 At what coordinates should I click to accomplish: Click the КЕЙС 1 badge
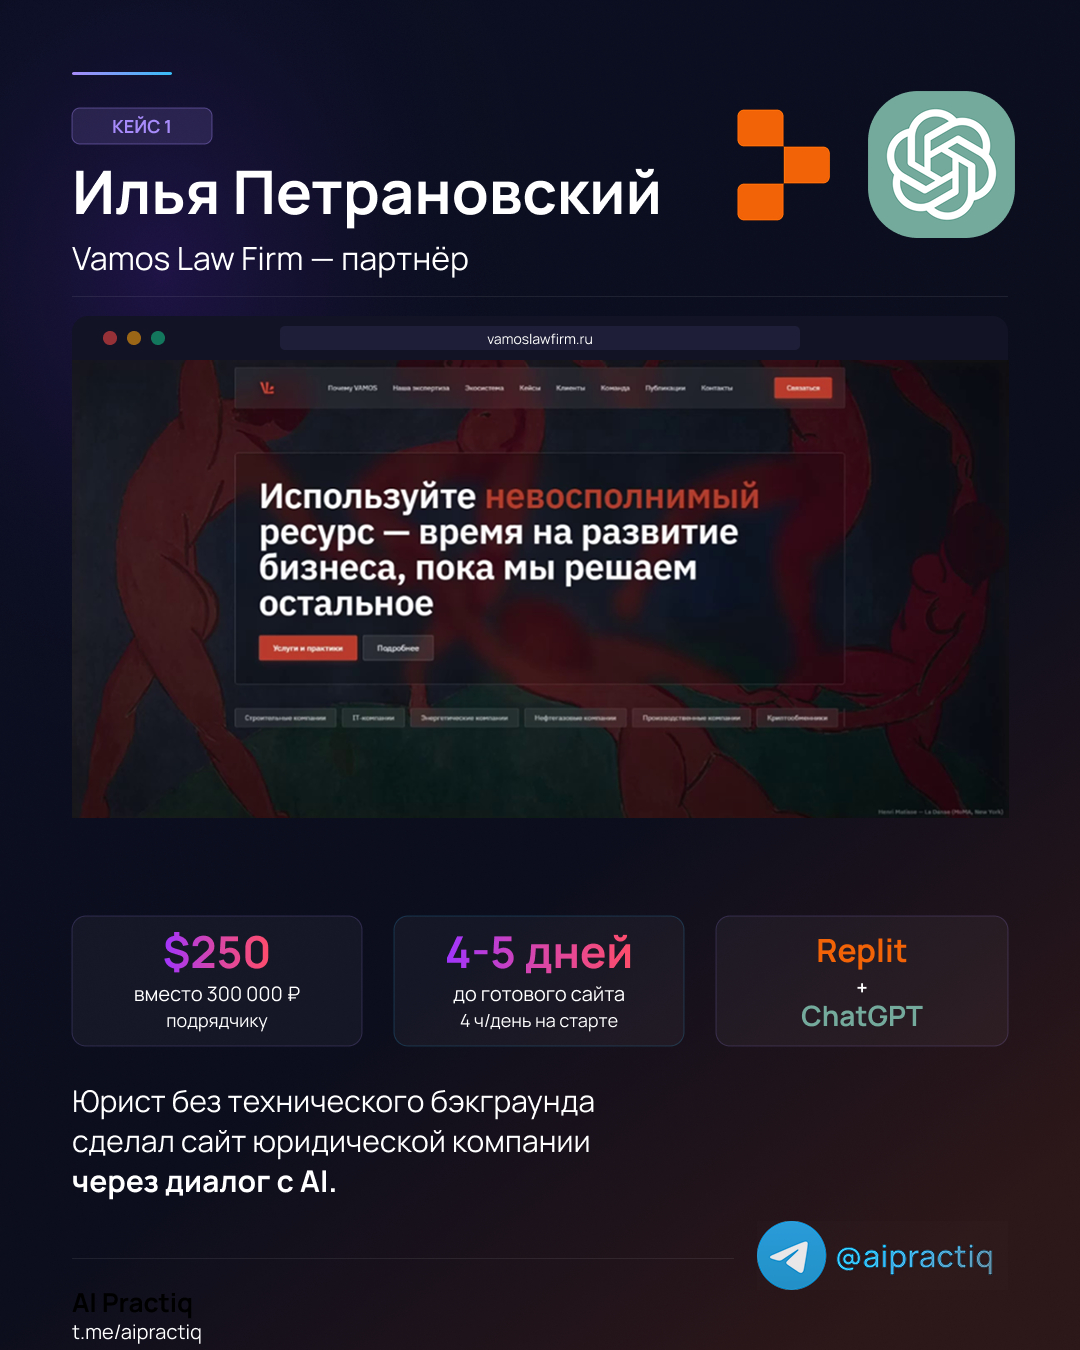tap(142, 126)
